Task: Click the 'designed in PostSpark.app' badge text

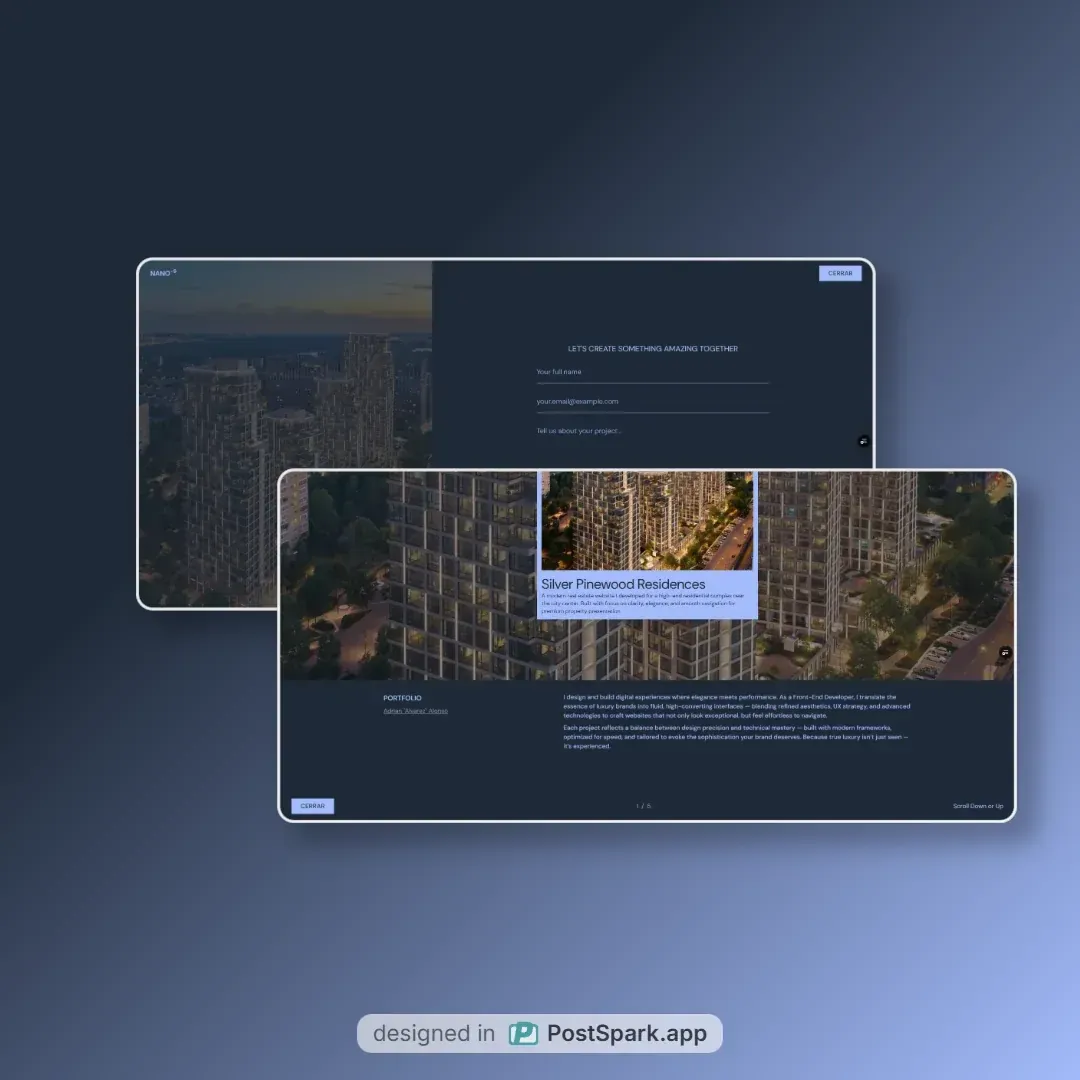Action: [x=539, y=1033]
